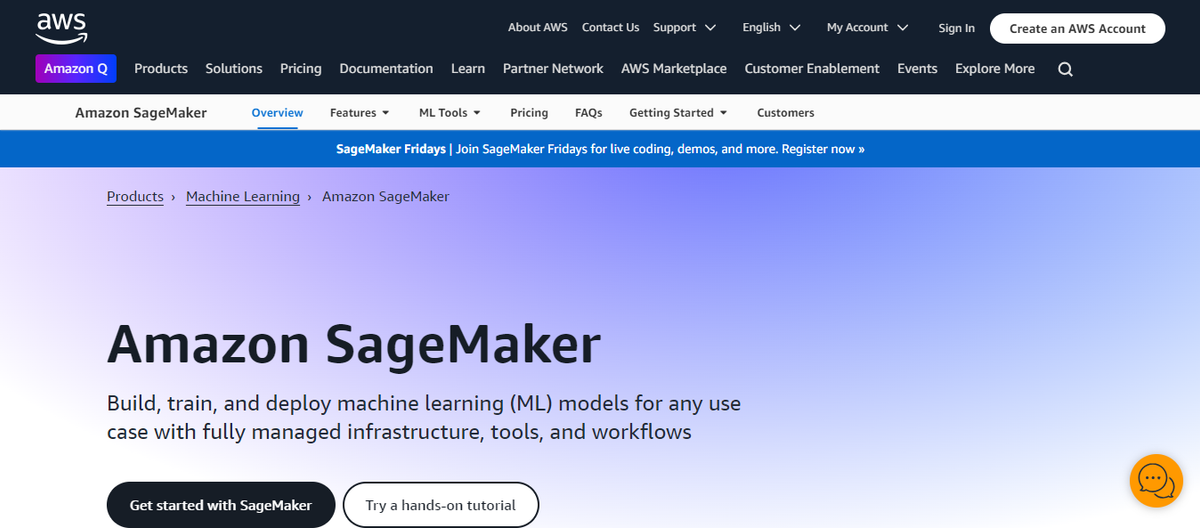The image size is (1200, 528).
Task: Expand the Support dropdown
Action: [x=684, y=28]
